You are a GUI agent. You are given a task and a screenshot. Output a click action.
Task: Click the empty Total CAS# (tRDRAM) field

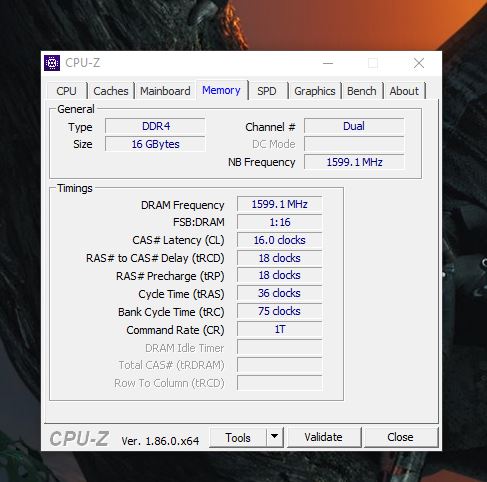pos(280,365)
